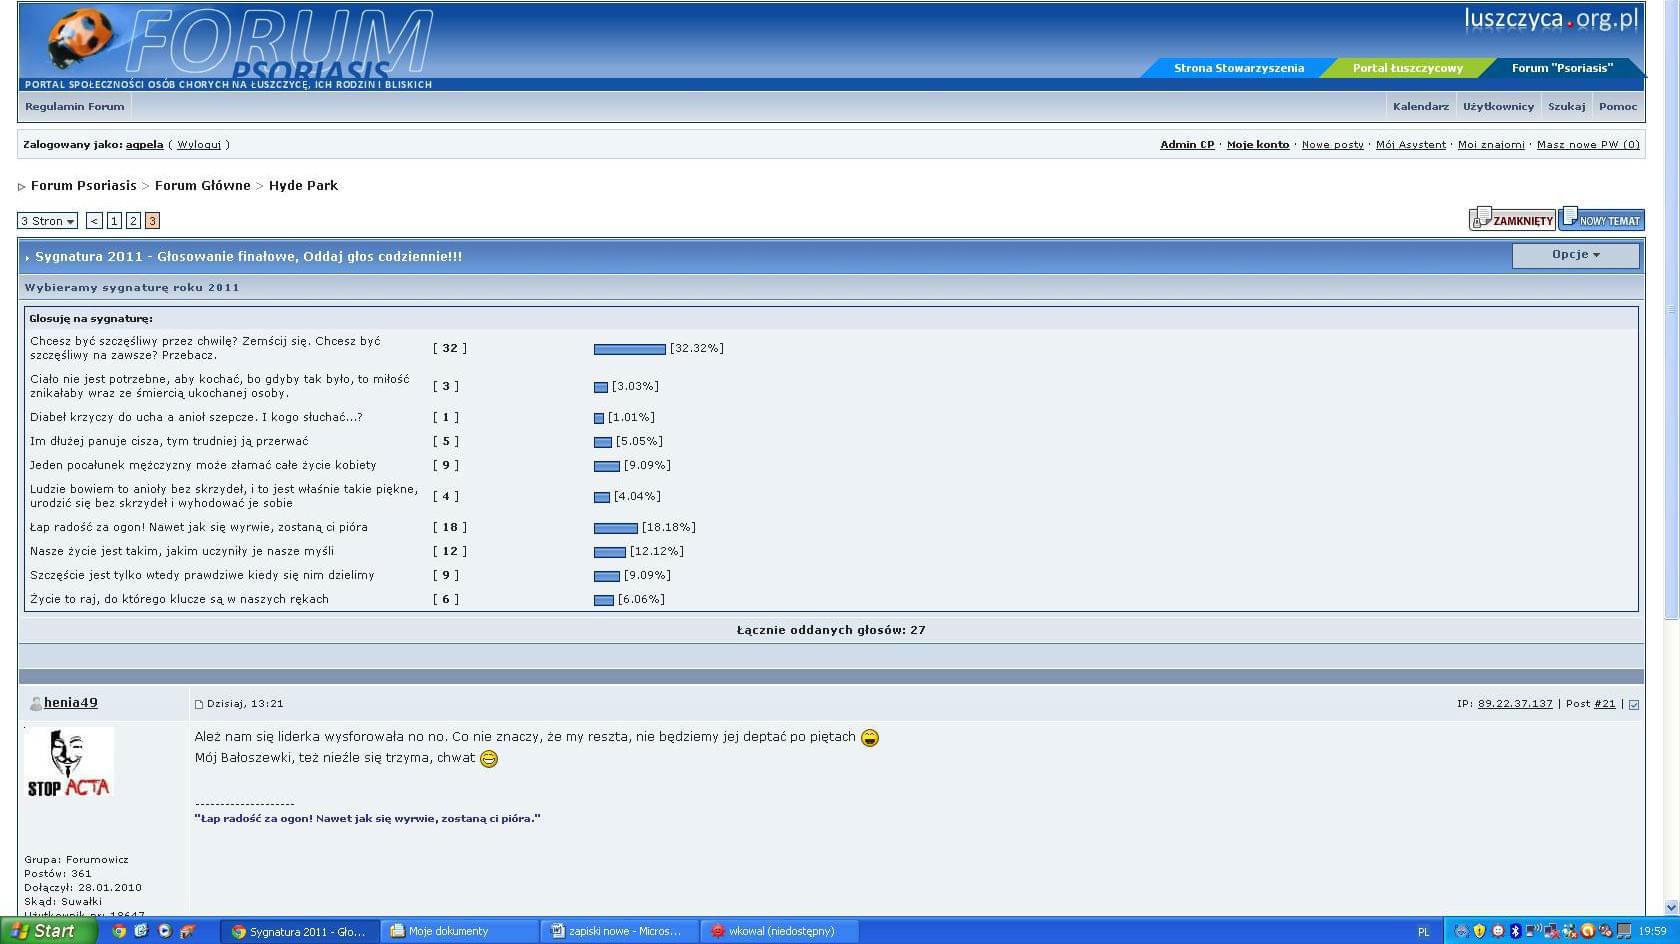The width and height of the screenshot is (1680, 944).
Task: Open Pomoc help menu
Action: point(1617,106)
